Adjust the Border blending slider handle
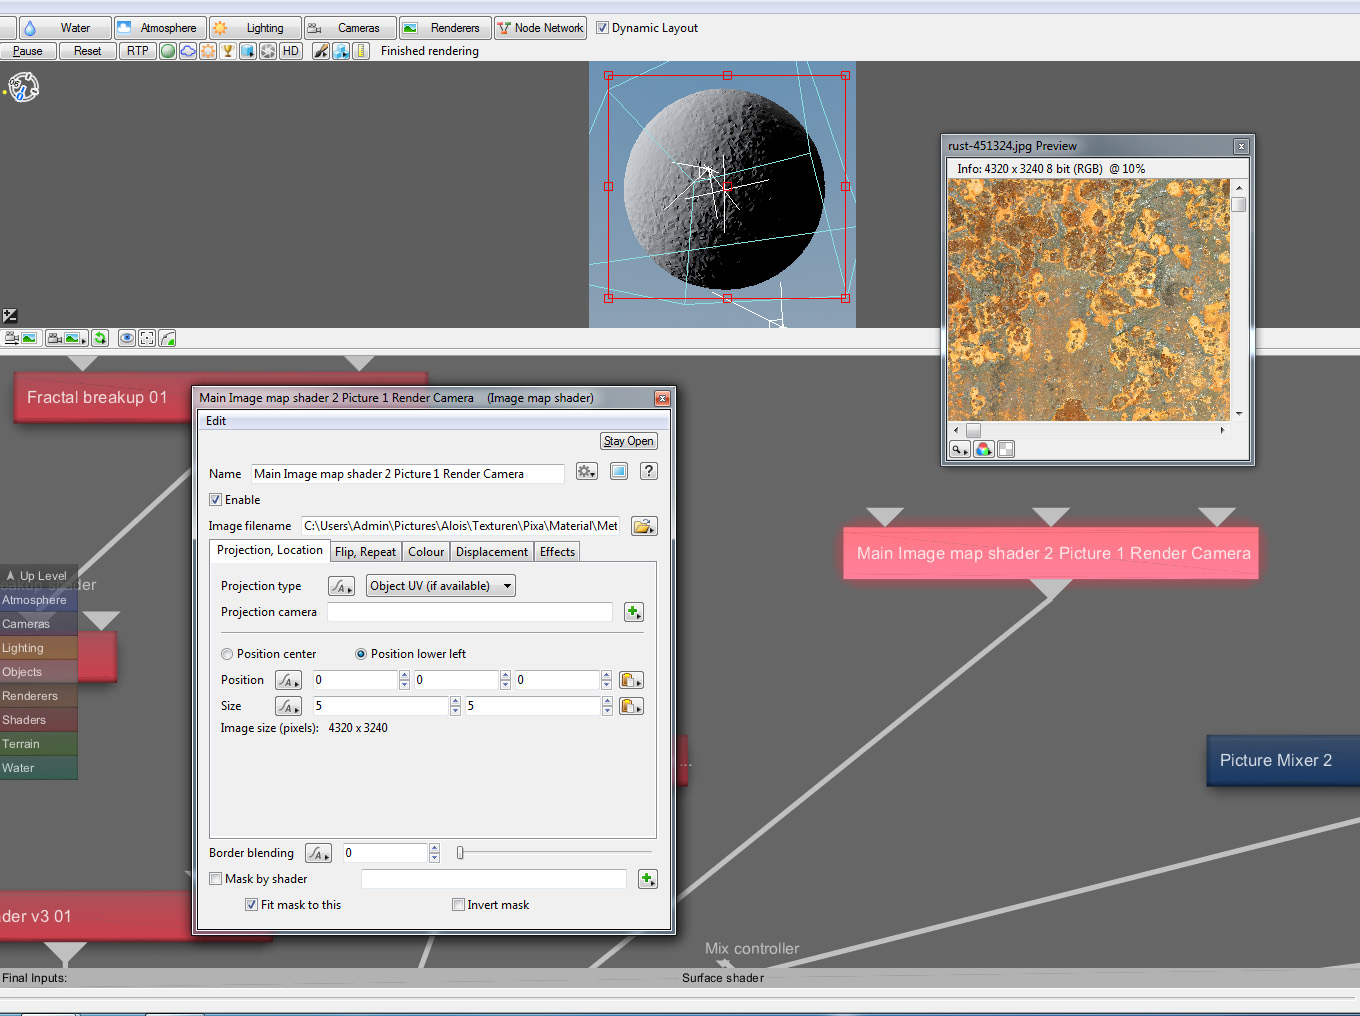 click(460, 853)
